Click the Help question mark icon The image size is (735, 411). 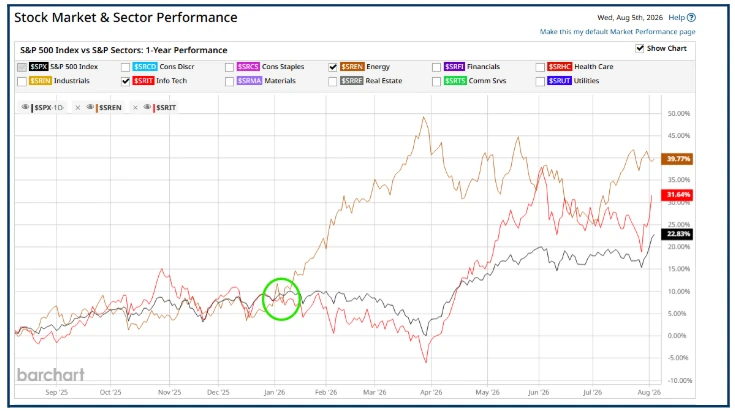(691, 17)
